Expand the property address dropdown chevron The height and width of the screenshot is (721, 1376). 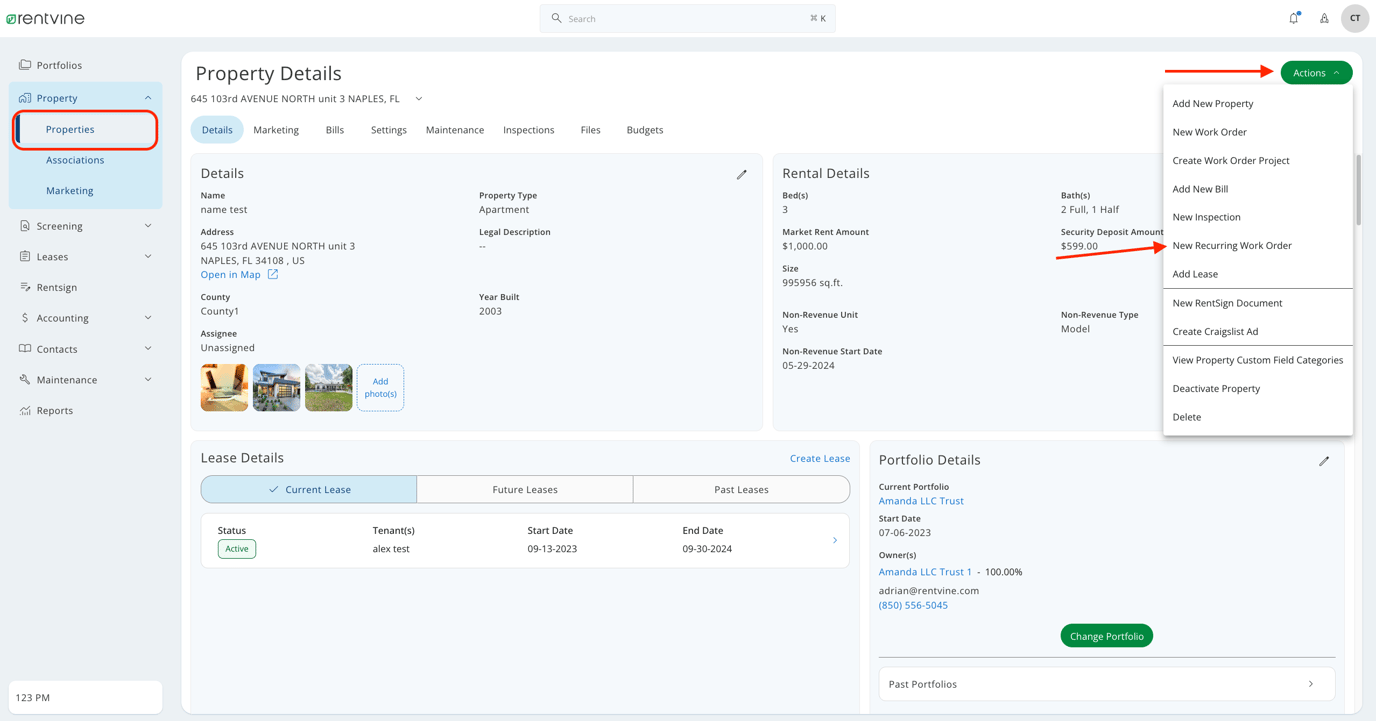coord(418,98)
